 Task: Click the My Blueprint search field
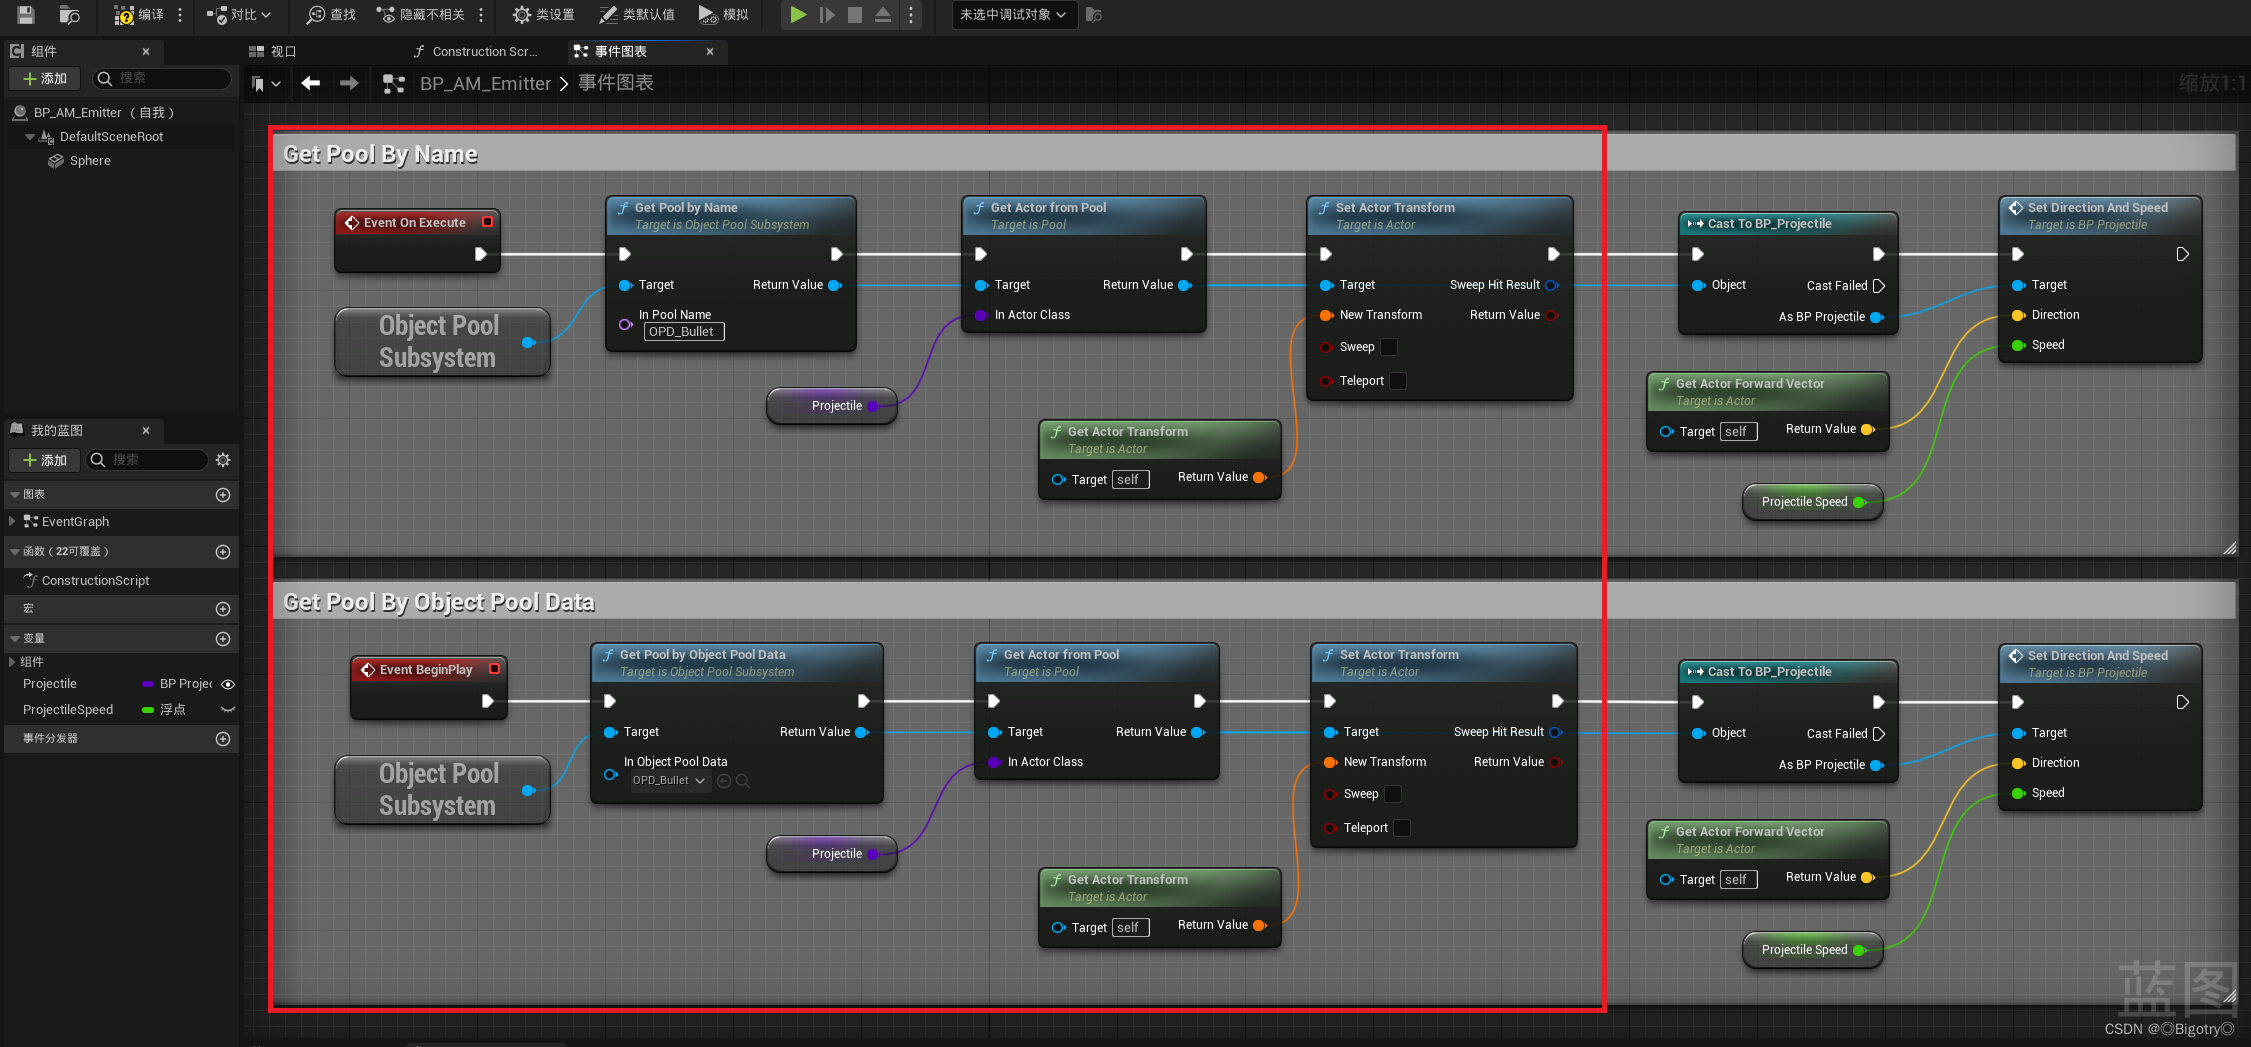pos(148,460)
